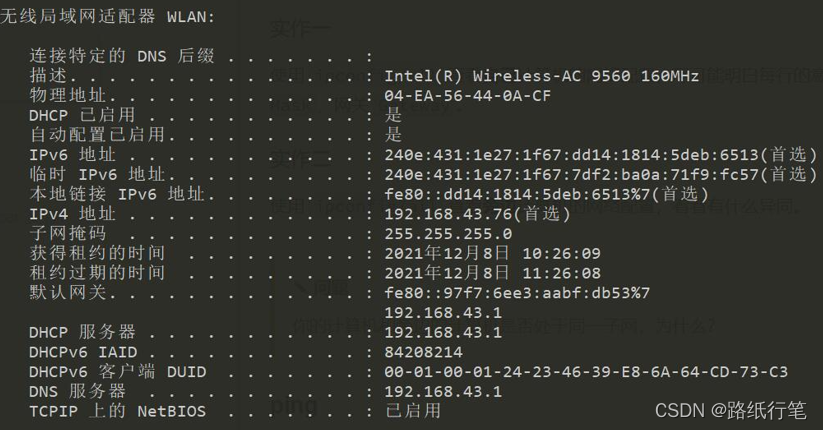Click the IPv6 address ending in 6513(首选)
Viewport: 823px width, 430px height.
pos(600,155)
